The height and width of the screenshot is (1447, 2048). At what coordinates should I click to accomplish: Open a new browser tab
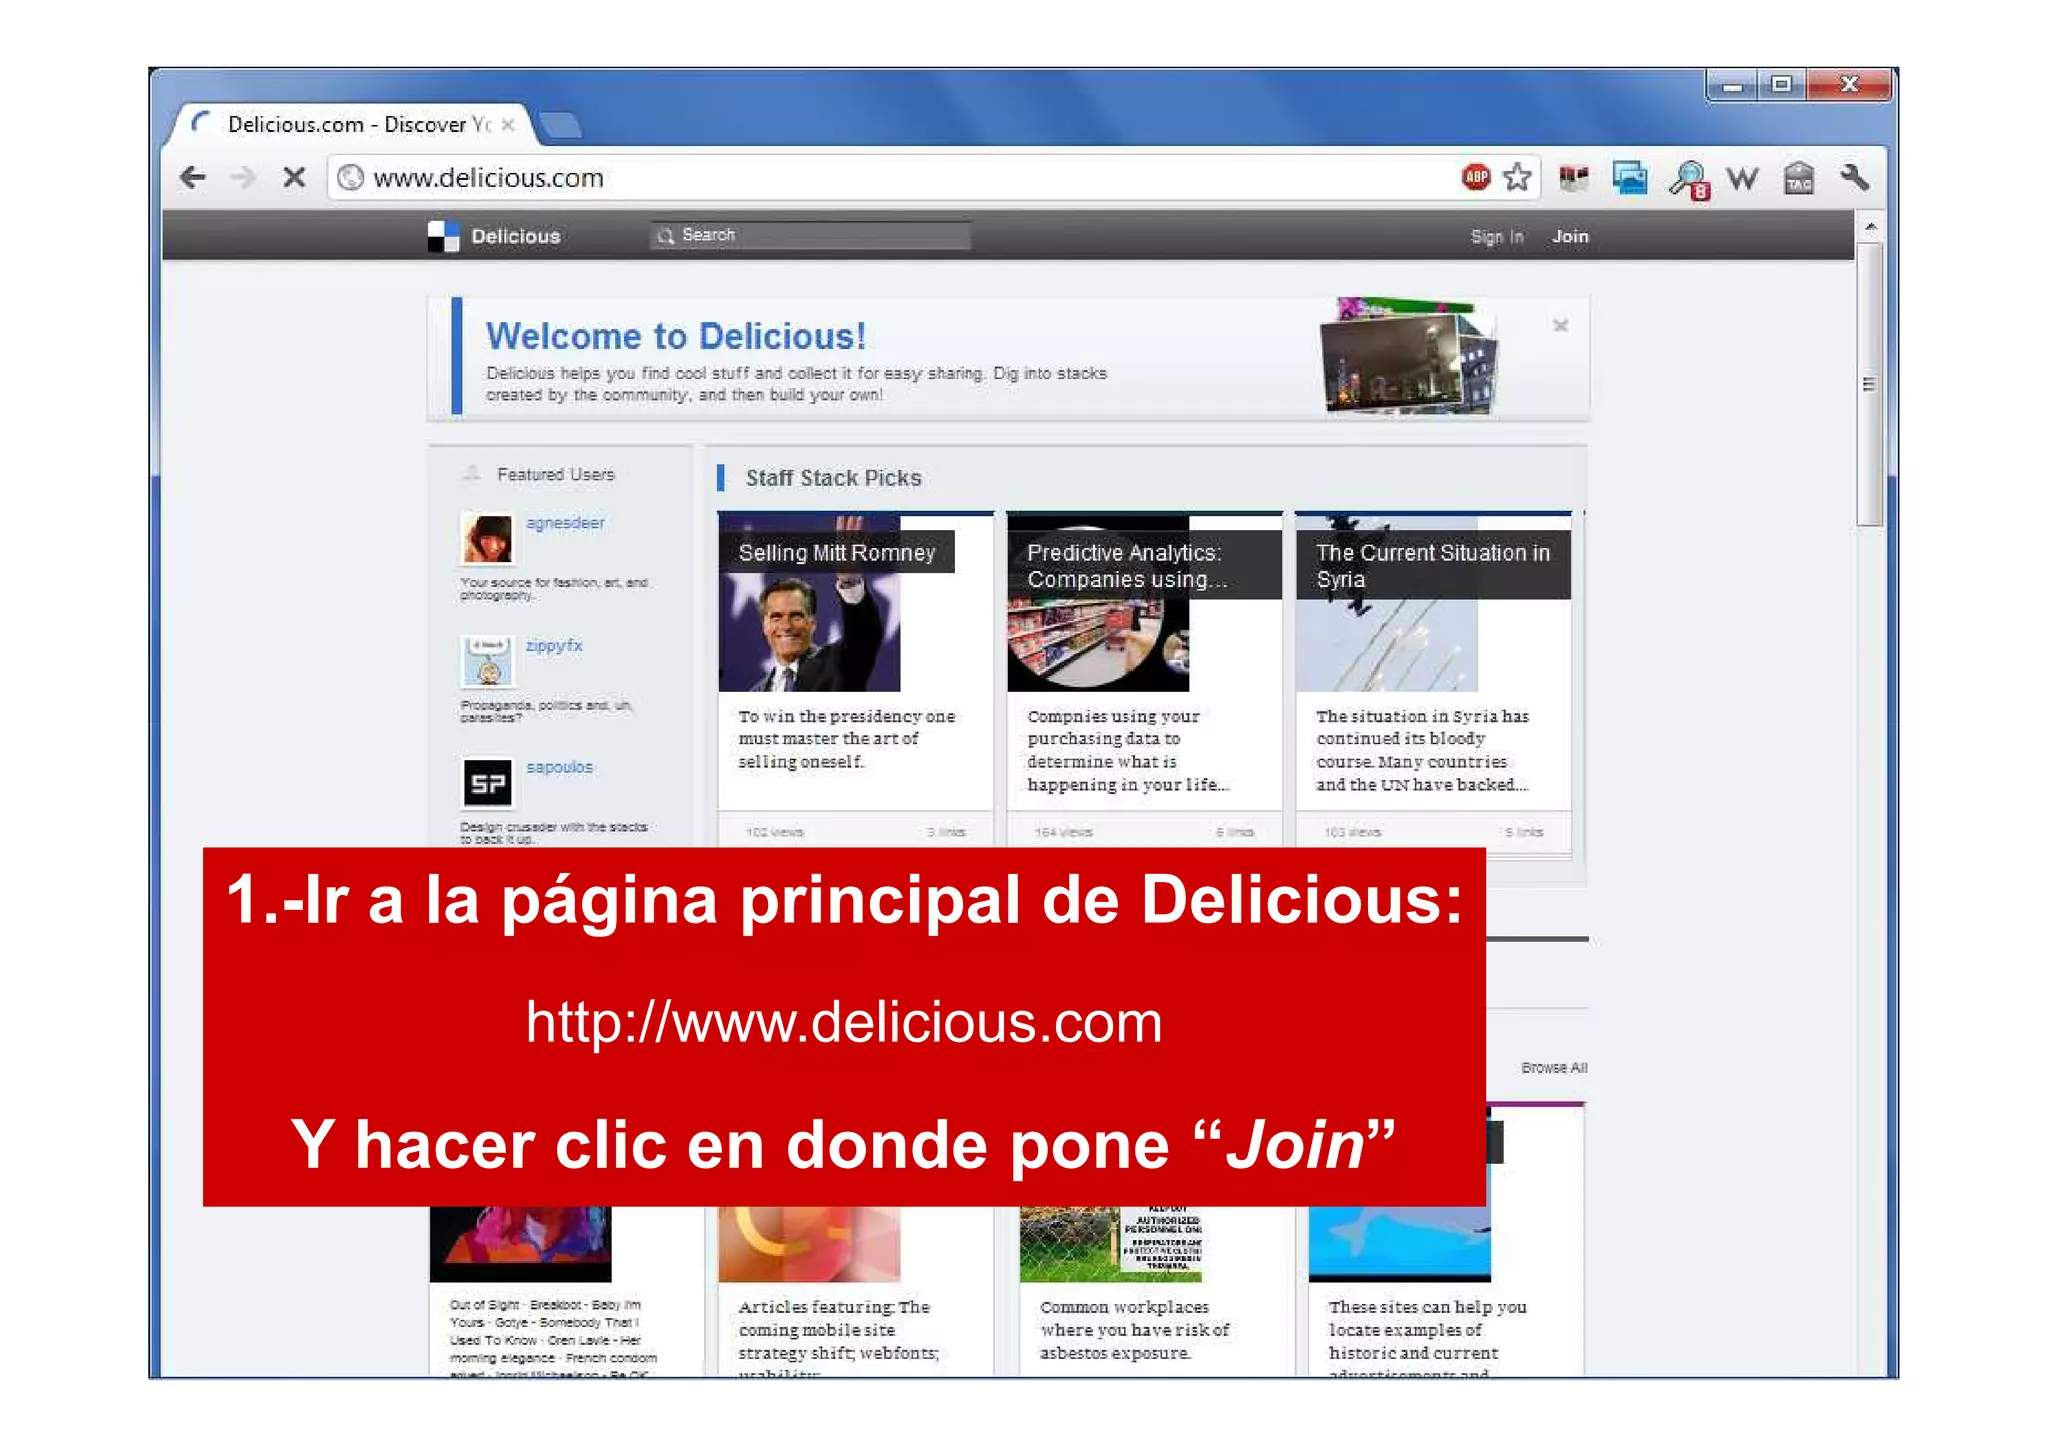560,125
